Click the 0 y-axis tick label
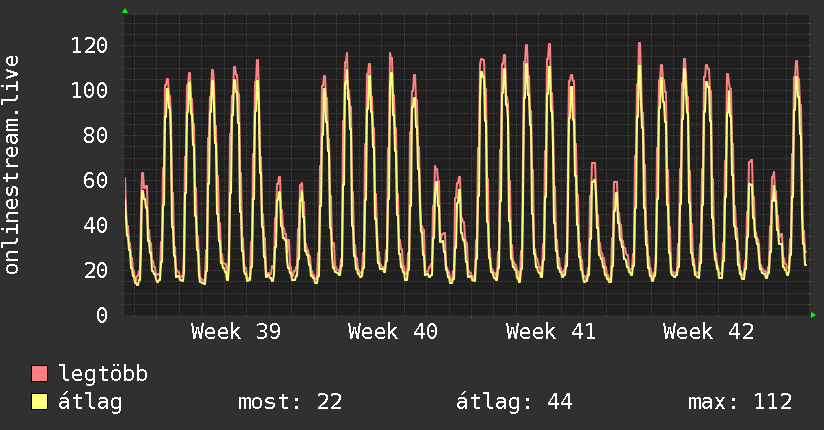This screenshot has width=824, height=430. (x=102, y=315)
